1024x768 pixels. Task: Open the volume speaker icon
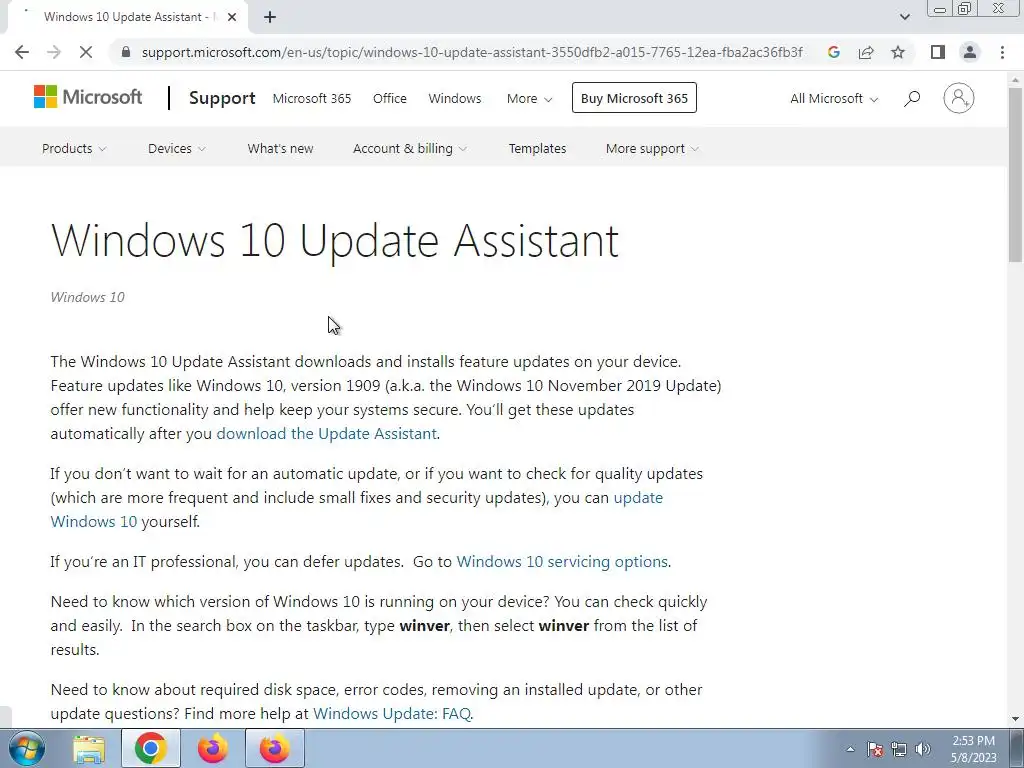click(x=923, y=749)
